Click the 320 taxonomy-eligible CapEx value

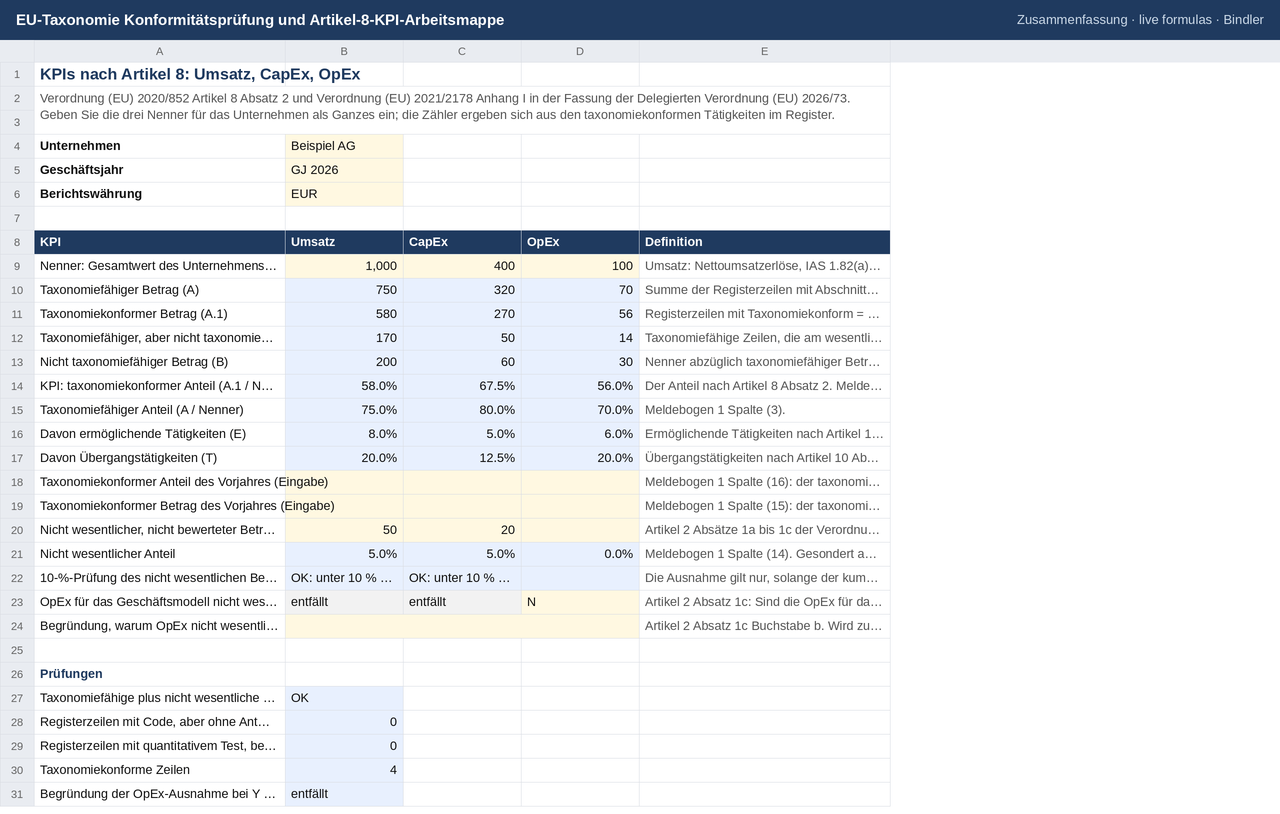462,290
